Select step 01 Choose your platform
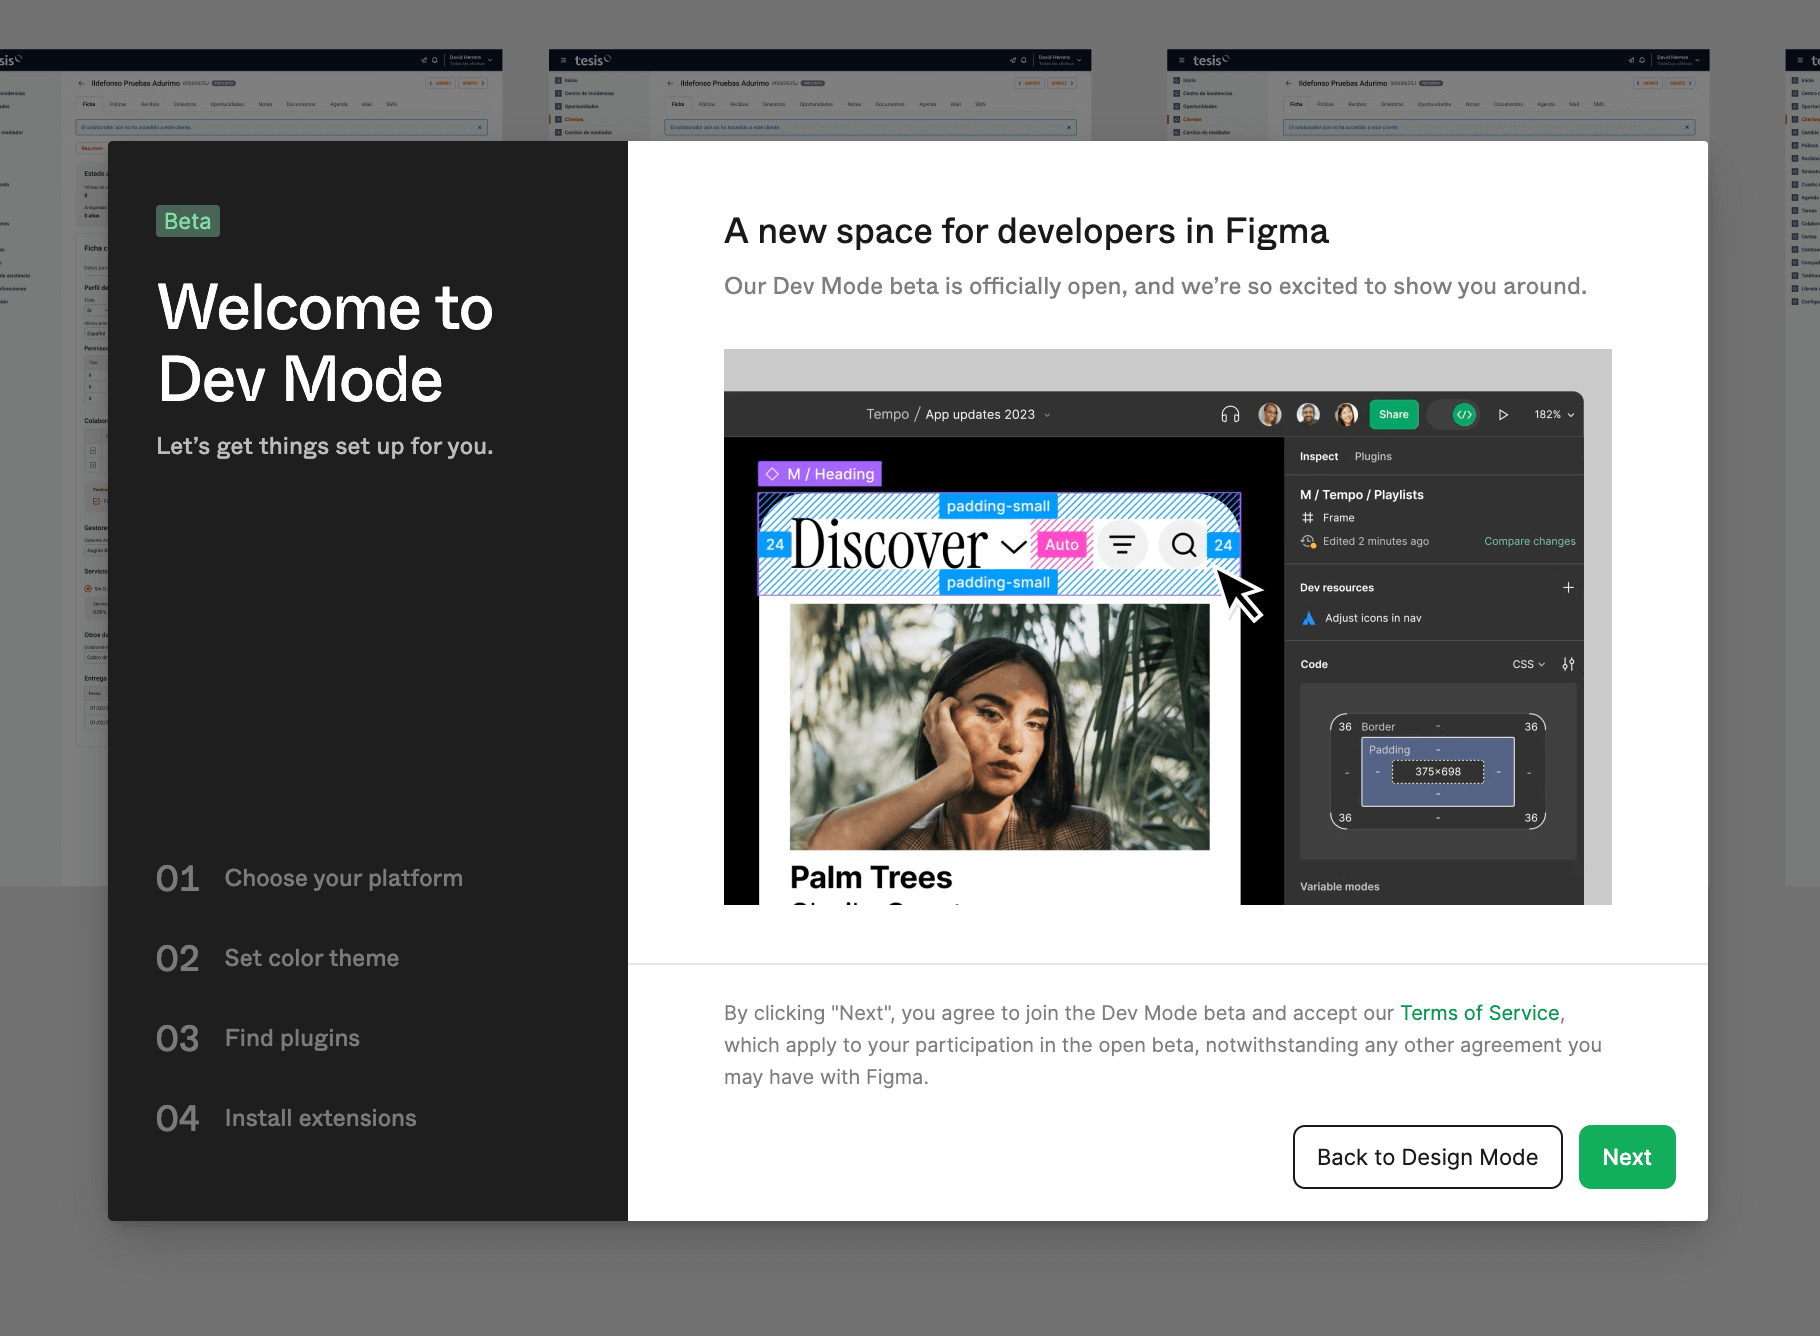The width and height of the screenshot is (1820, 1336). coord(309,878)
